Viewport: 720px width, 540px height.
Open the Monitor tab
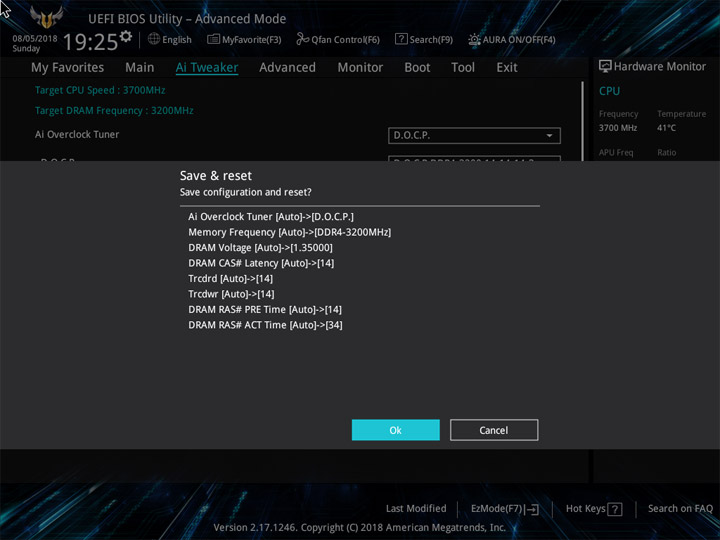[x=360, y=68]
